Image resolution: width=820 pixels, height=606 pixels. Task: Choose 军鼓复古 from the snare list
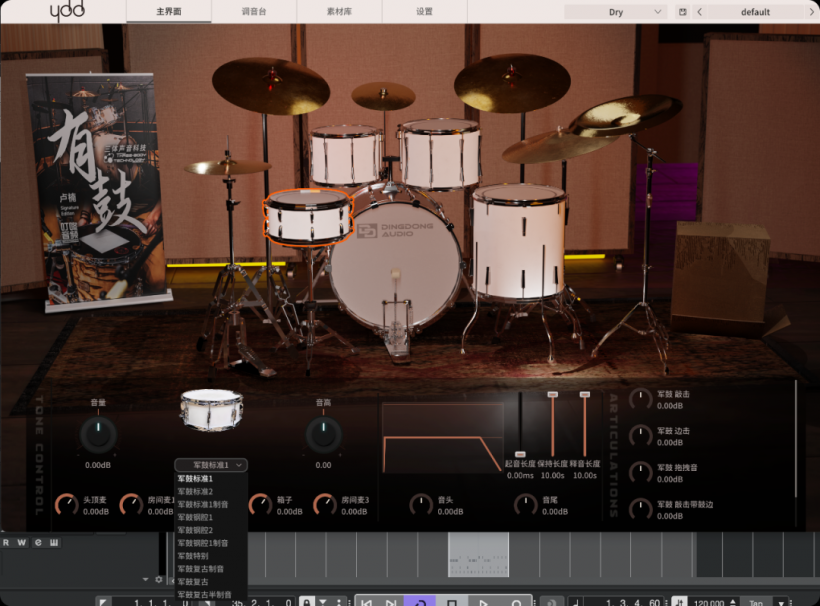point(193,581)
